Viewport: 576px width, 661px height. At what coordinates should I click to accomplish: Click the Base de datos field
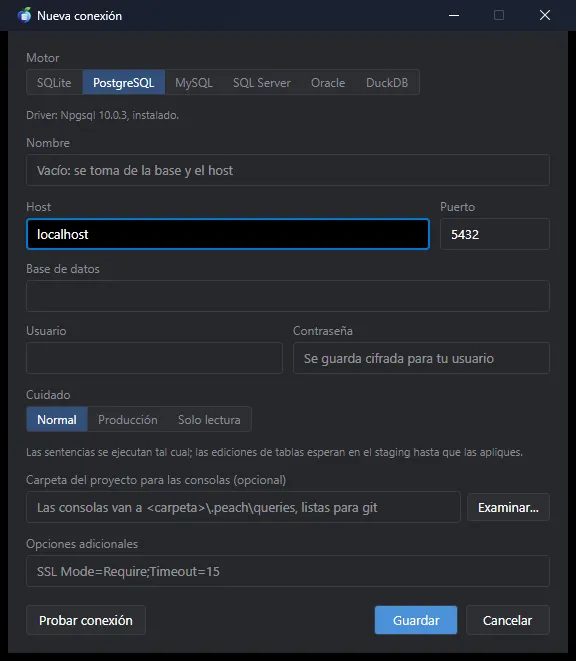point(288,296)
